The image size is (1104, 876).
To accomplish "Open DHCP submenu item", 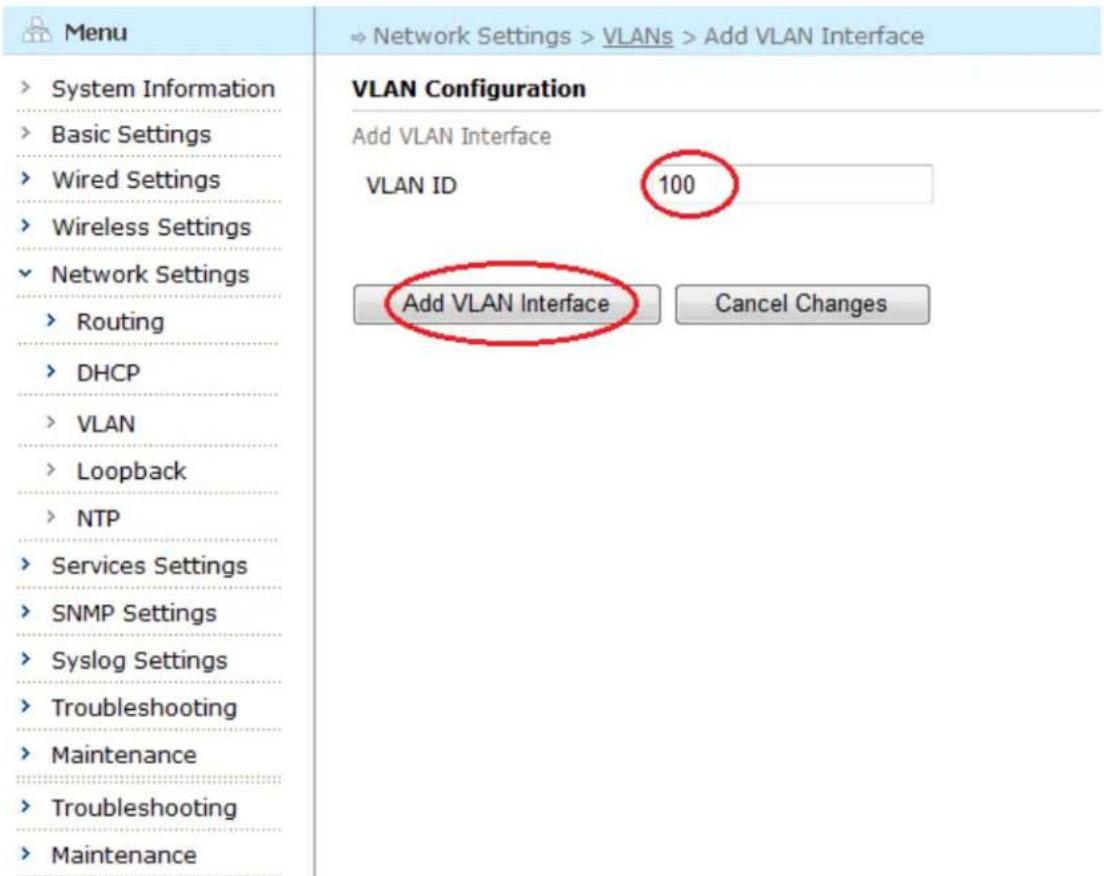I will 108,373.
